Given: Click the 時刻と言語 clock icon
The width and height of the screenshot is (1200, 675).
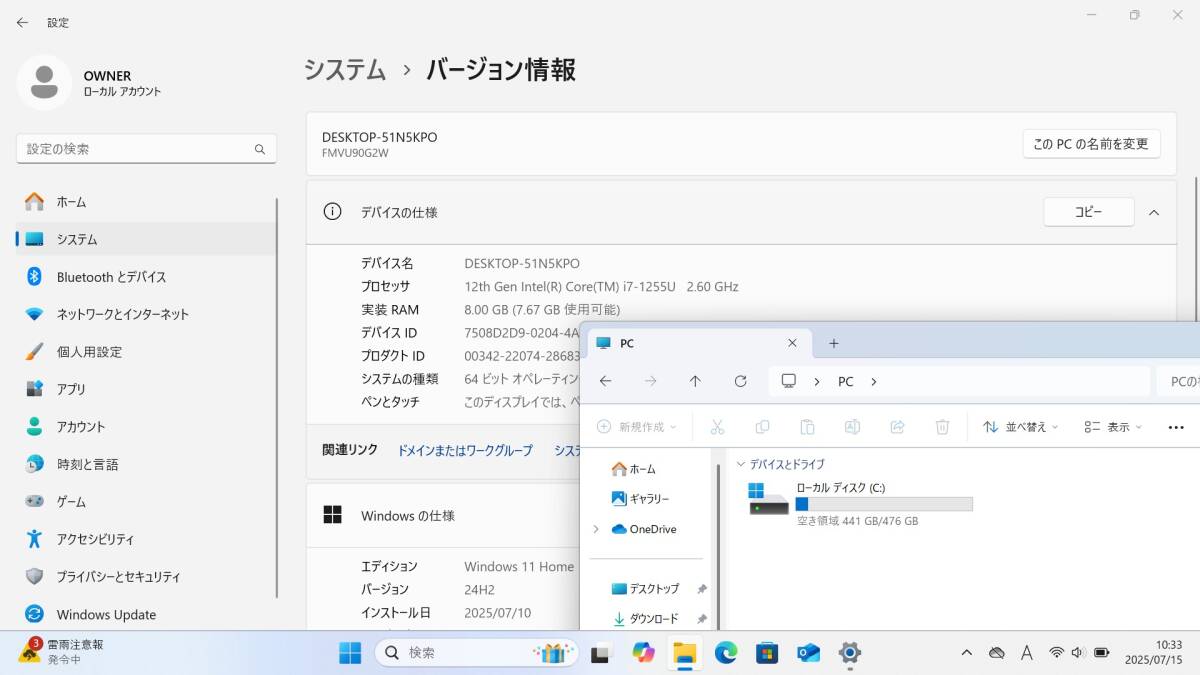Looking at the screenshot, I should 34,464.
